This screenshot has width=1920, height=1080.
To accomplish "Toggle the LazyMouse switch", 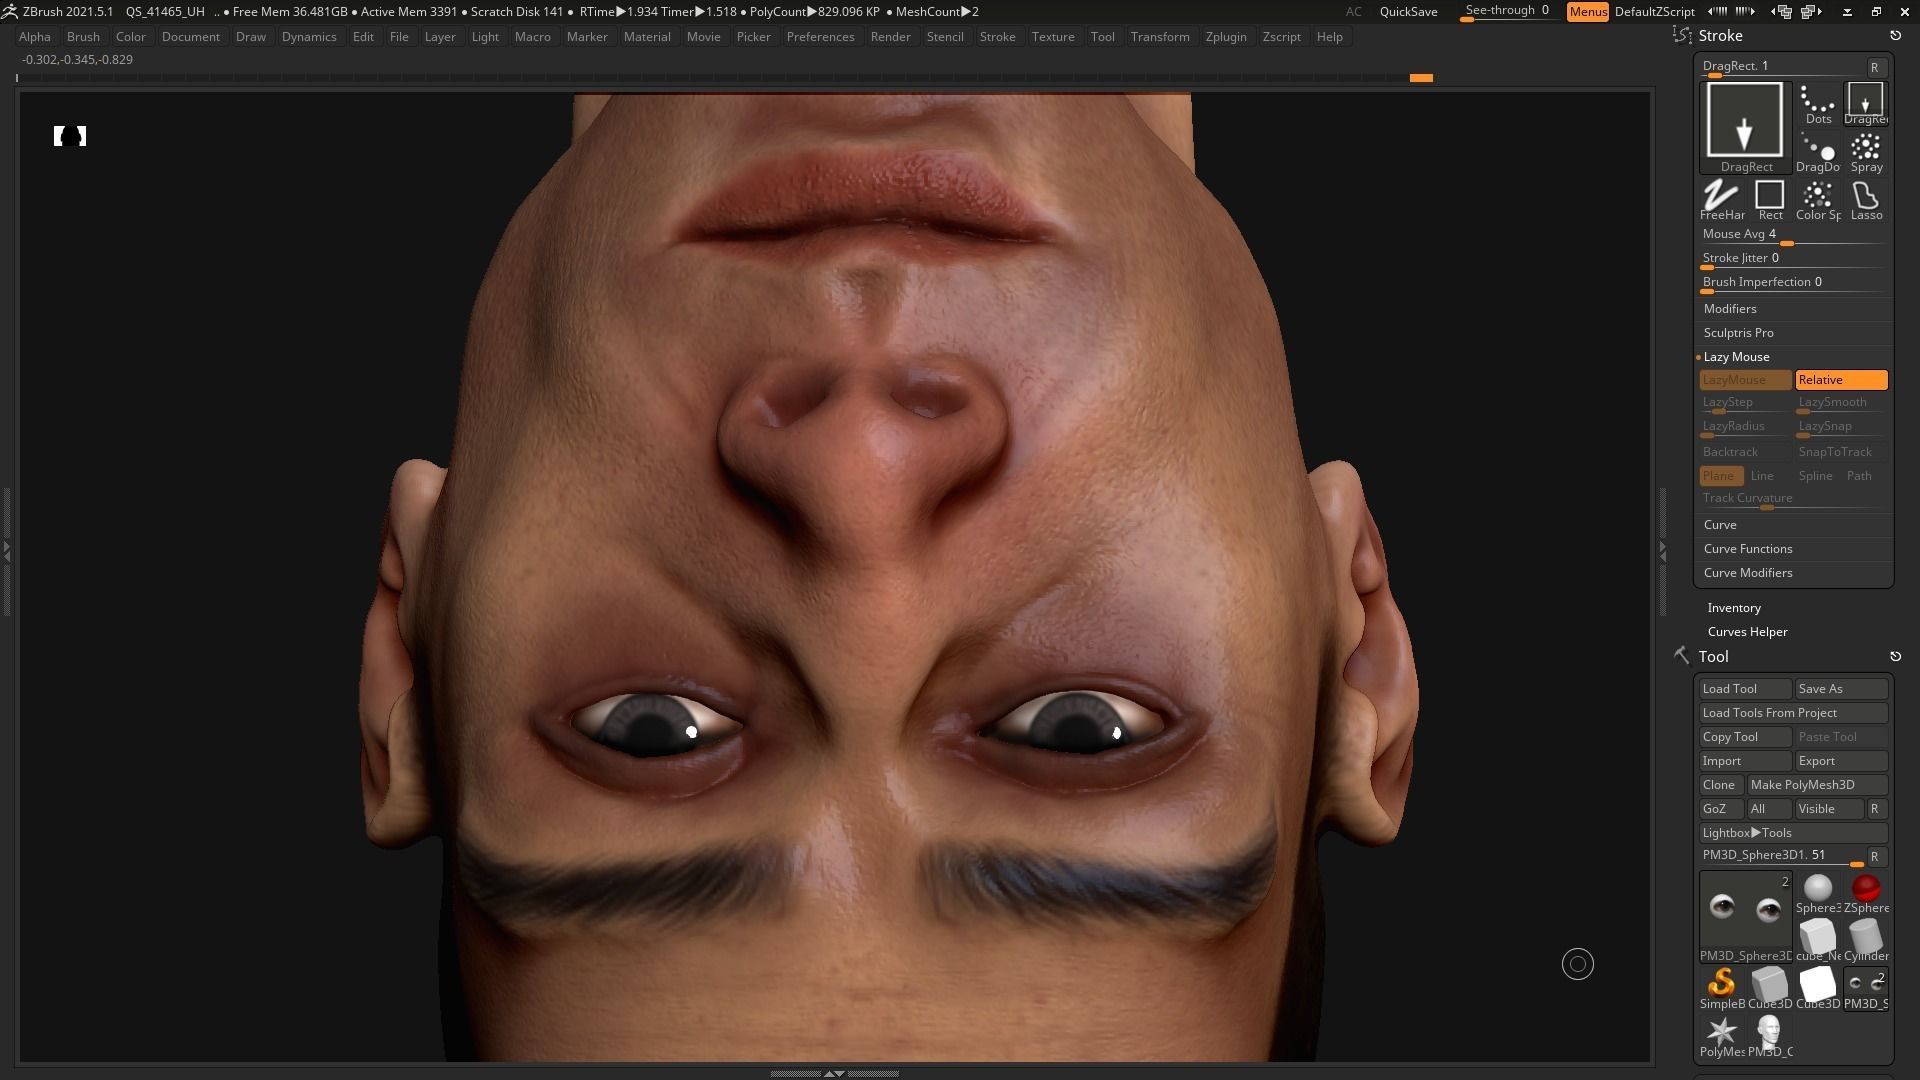I will click(x=1745, y=380).
